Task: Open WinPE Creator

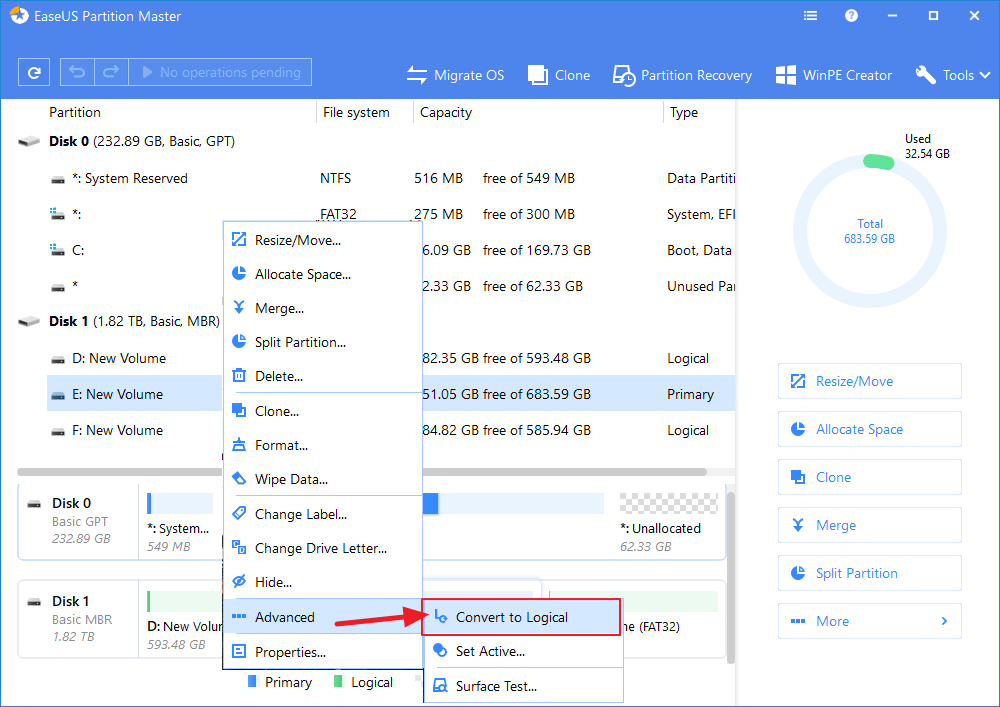Action: pos(834,75)
